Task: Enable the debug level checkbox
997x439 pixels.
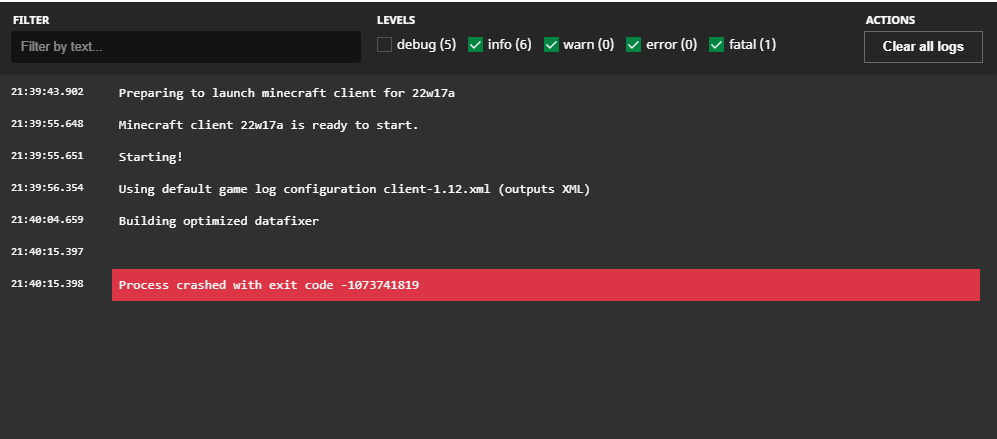Action: [x=385, y=44]
